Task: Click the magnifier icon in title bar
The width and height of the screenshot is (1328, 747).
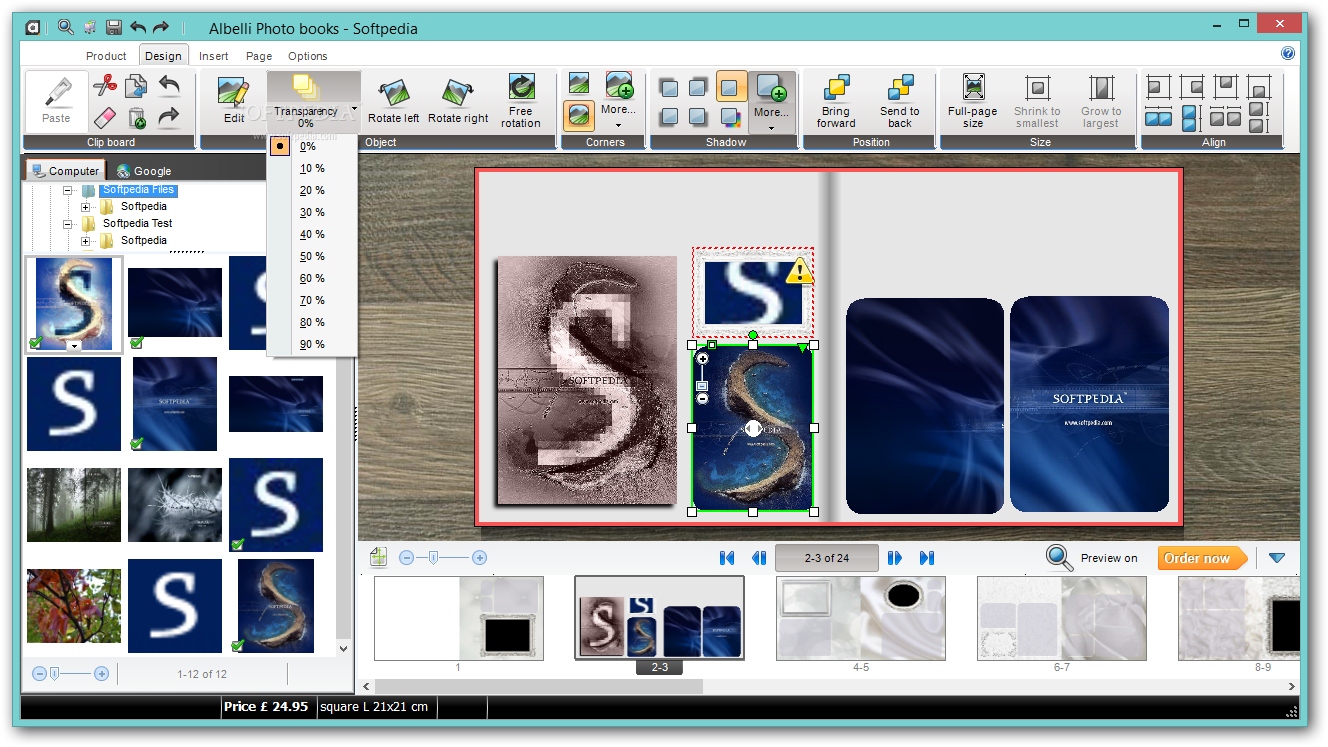Action: coord(66,27)
